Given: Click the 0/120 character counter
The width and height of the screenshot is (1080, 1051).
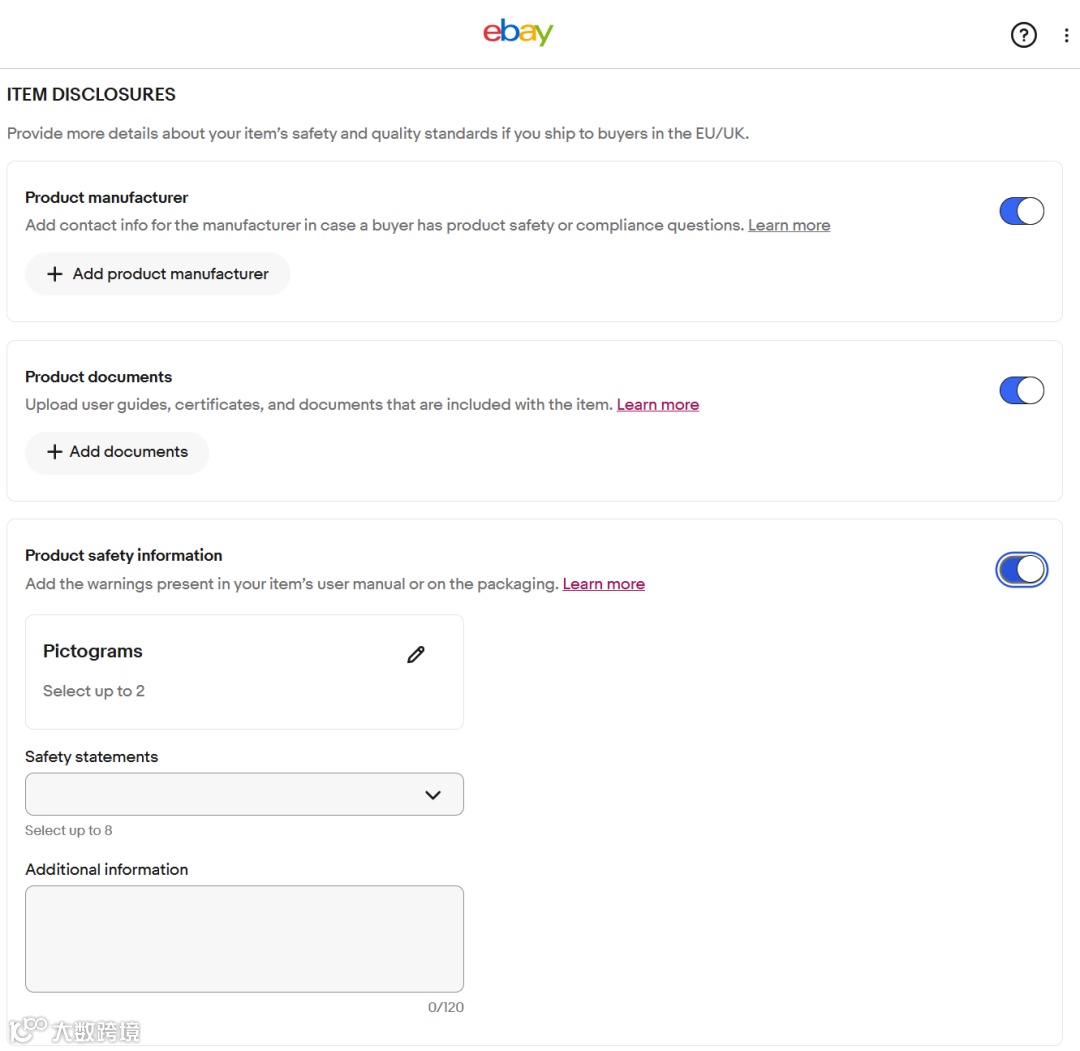Looking at the screenshot, I should pos(445,1007).
